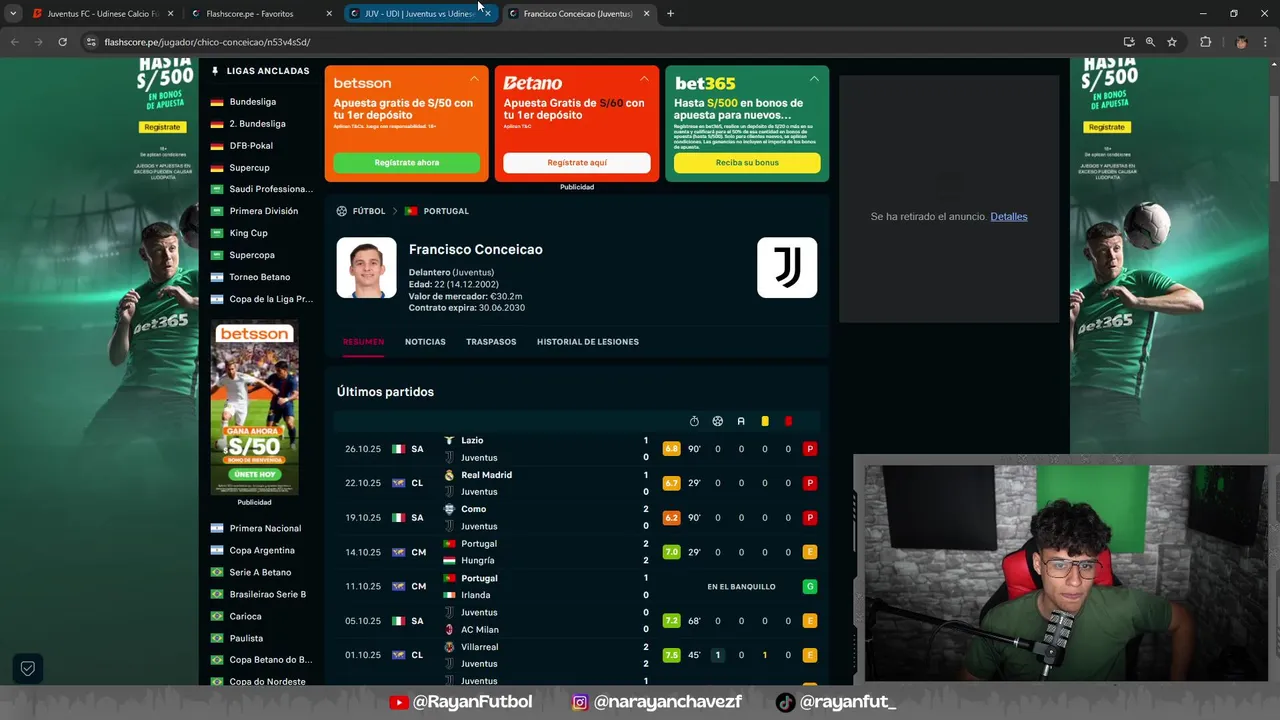Switch to Flashscore.pe - Favoritos browser tab
1280x720 pixels.
pyautogui.click(x=260, y=14)
